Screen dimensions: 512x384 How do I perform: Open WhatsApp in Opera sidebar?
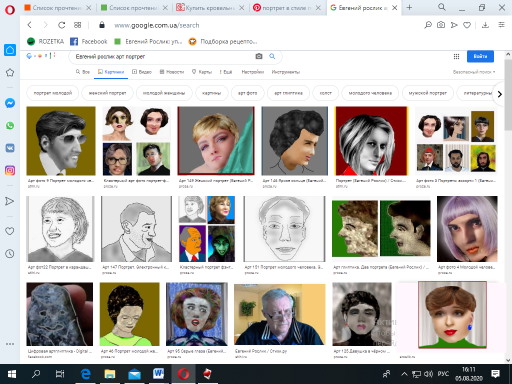click(10, 125)
